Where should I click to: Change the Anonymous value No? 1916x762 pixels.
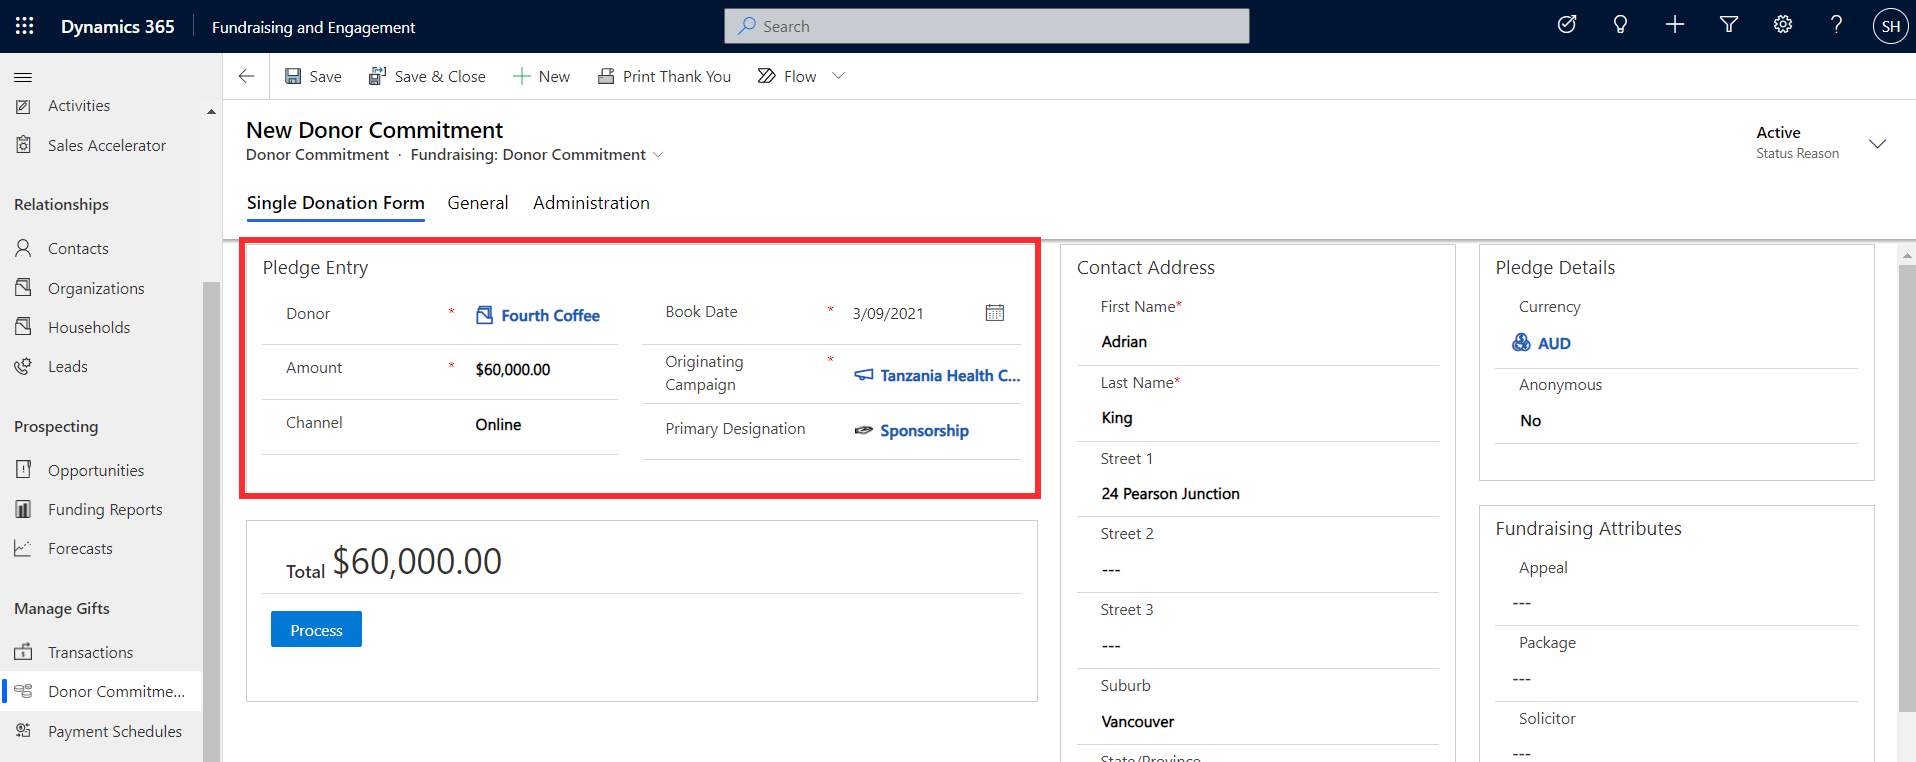tap(1530, 421)
